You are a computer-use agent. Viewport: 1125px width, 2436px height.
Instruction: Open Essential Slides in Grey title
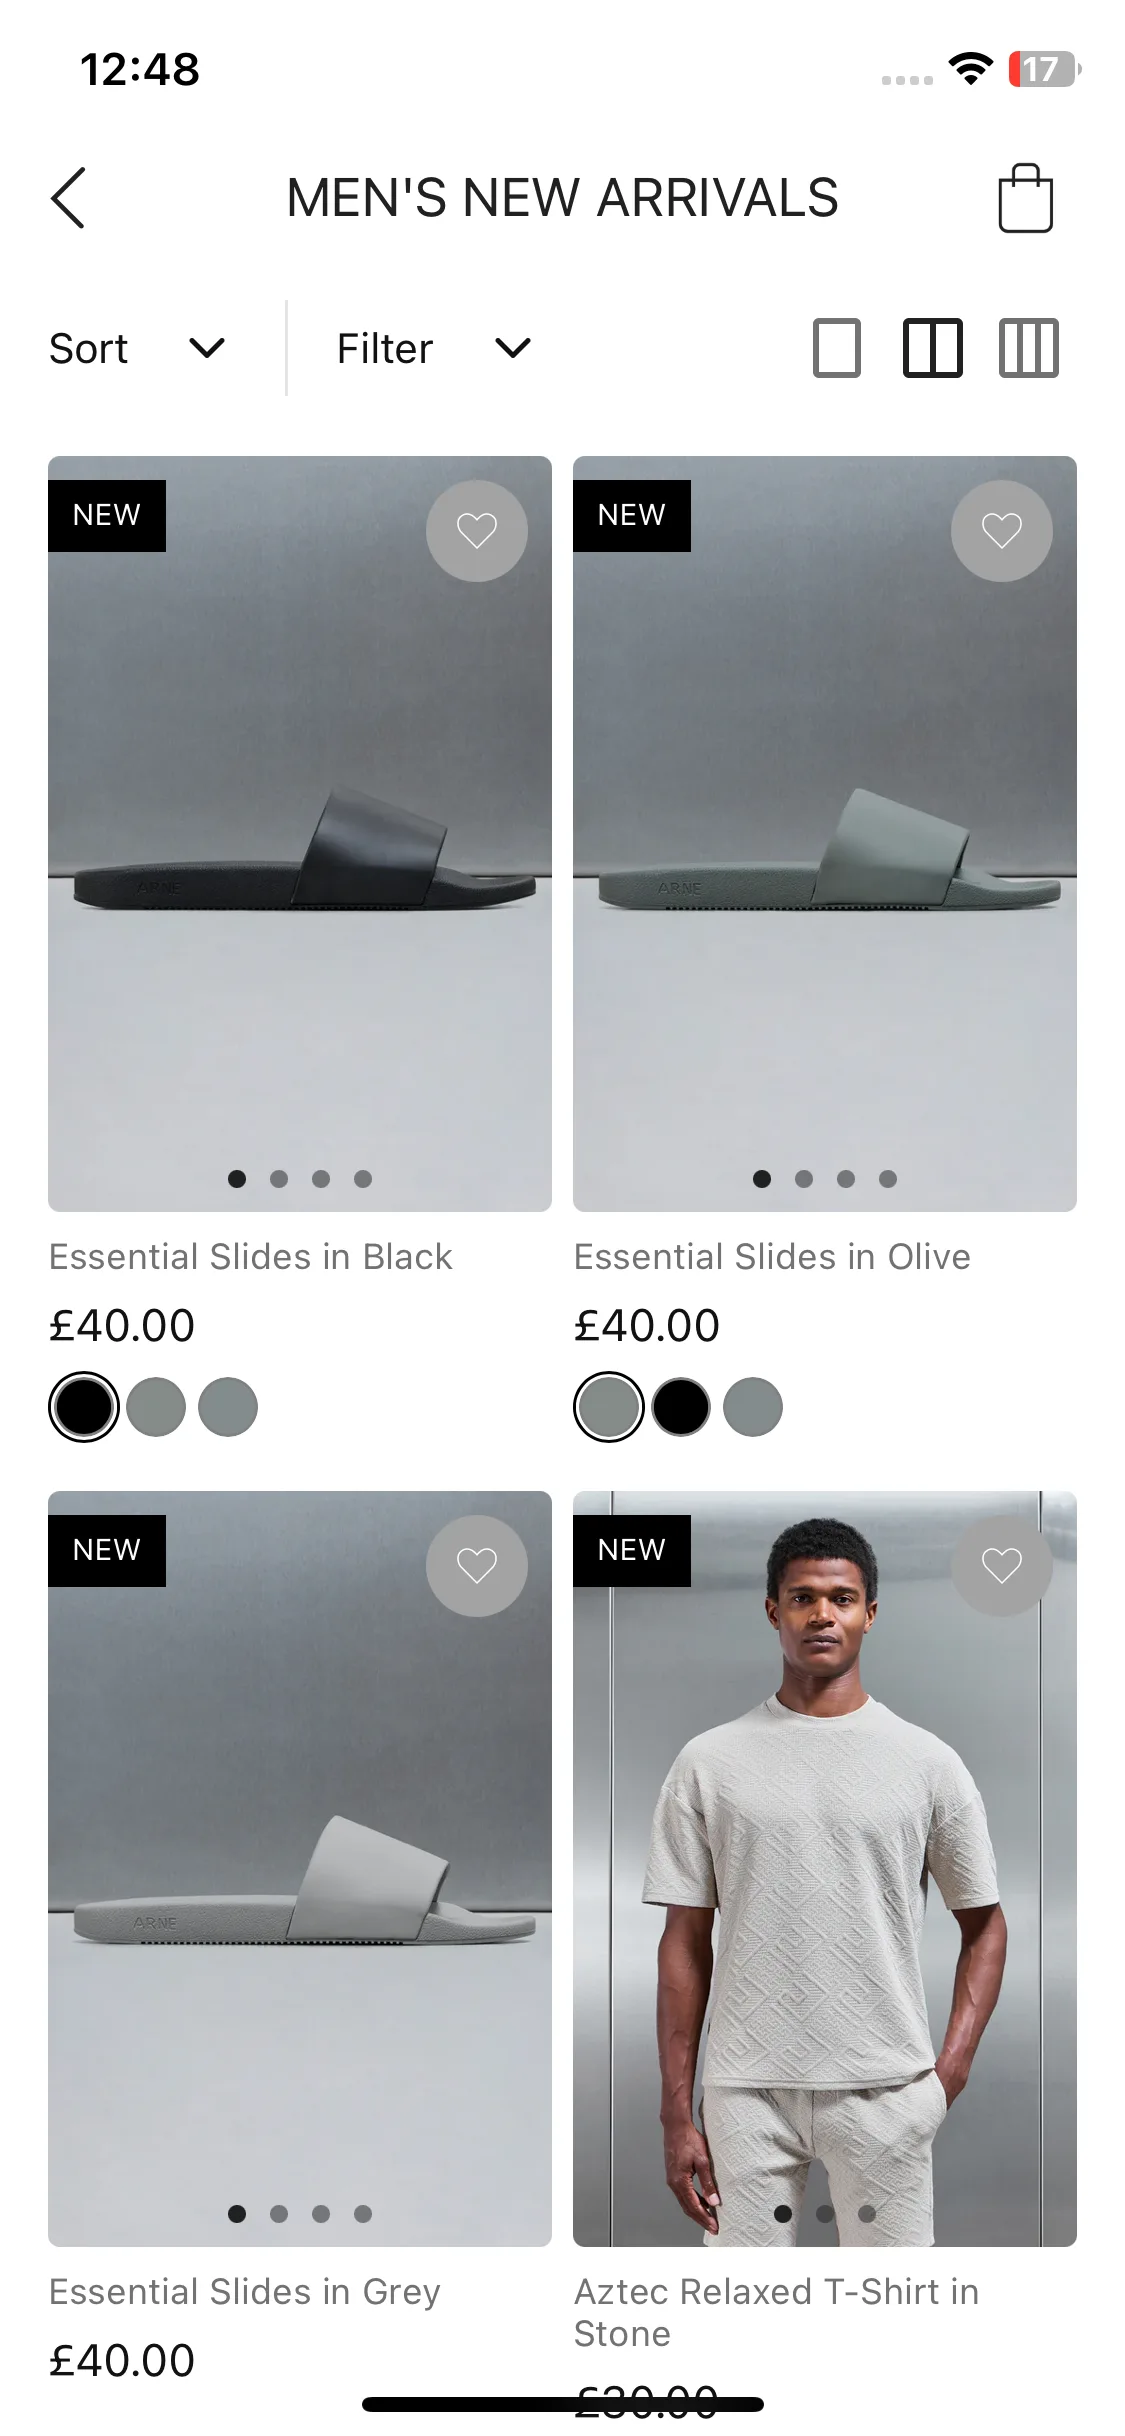(x=244, y=2292)
